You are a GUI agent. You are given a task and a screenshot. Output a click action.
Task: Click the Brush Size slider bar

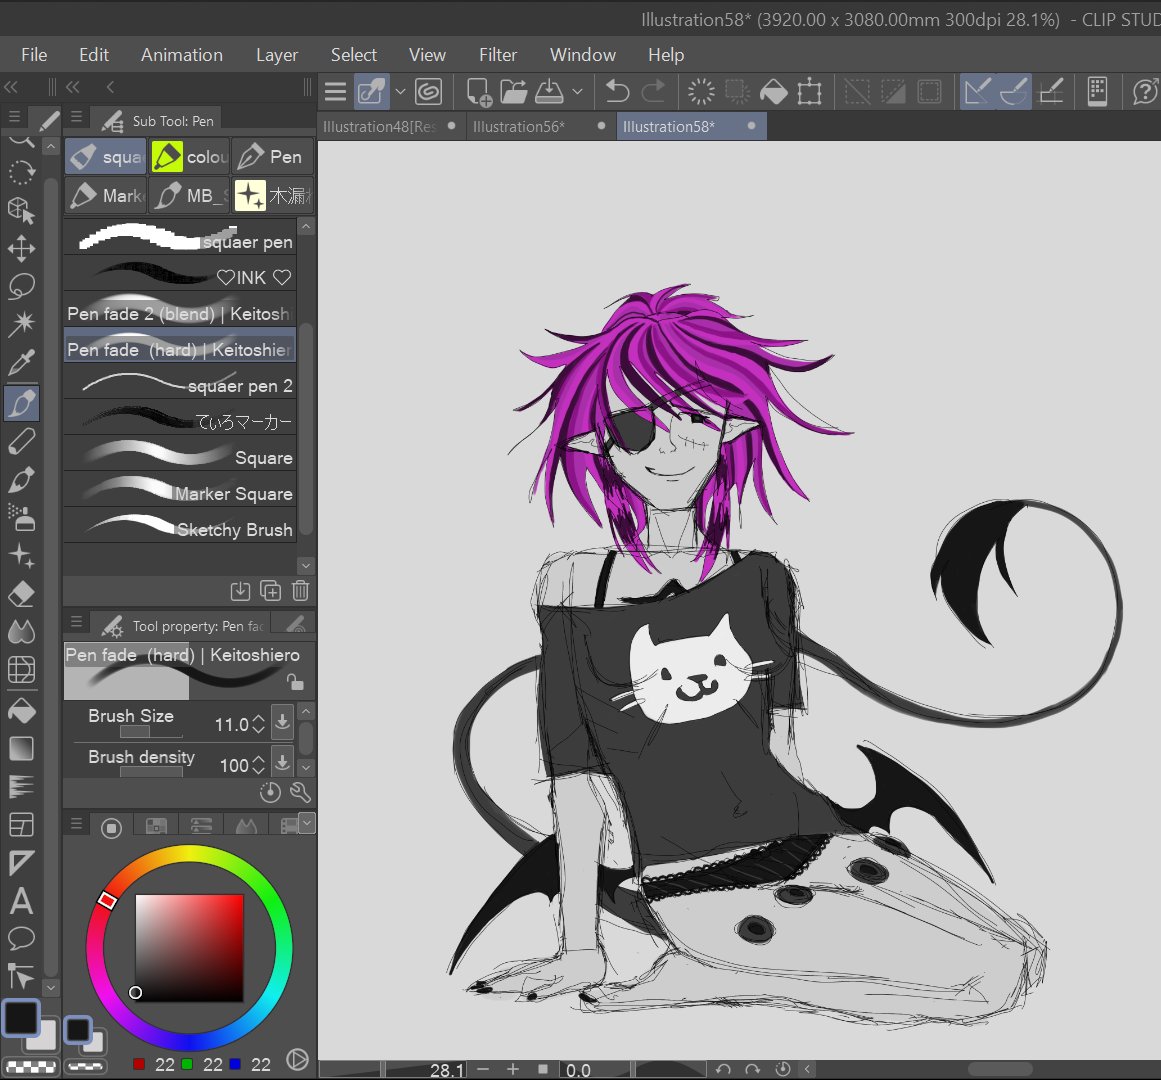[151, 732]
